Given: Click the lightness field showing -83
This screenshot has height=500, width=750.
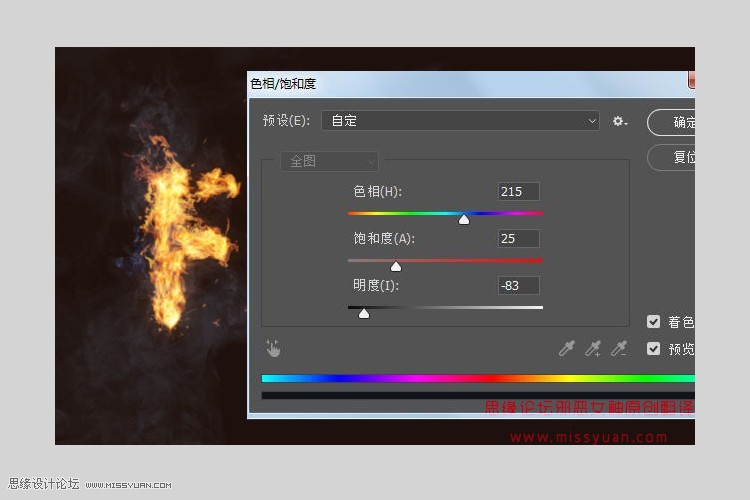Looking at the screenshot, I should tap(518, 285).
